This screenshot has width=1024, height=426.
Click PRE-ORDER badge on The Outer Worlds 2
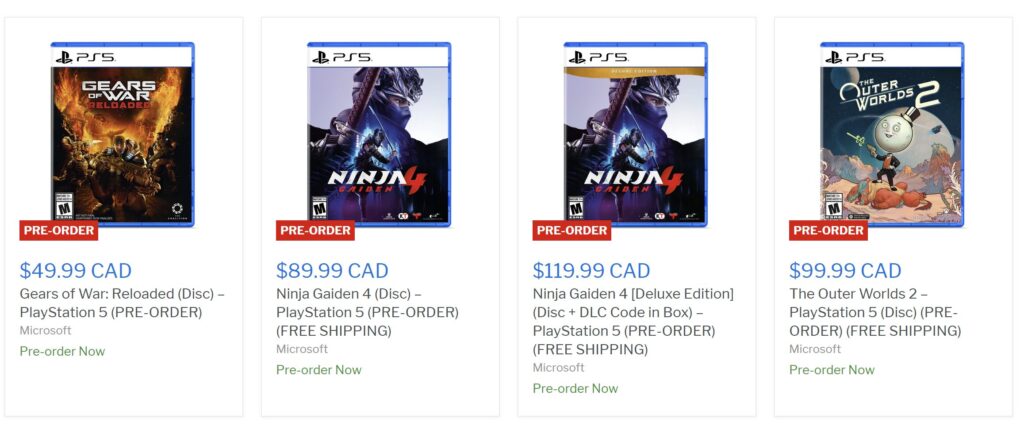point(828,230)
